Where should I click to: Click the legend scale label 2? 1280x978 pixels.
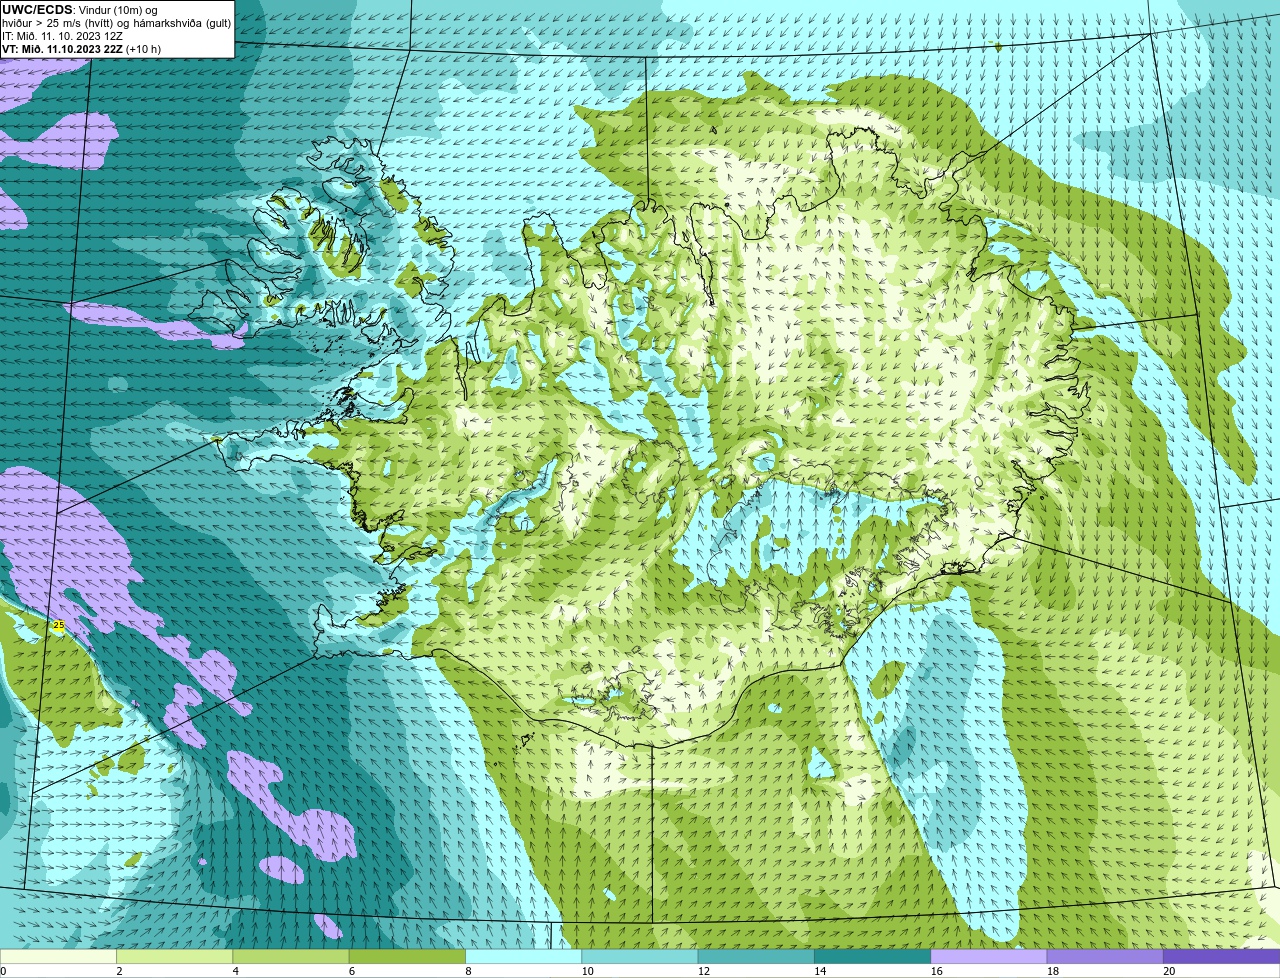coord(119,971)
